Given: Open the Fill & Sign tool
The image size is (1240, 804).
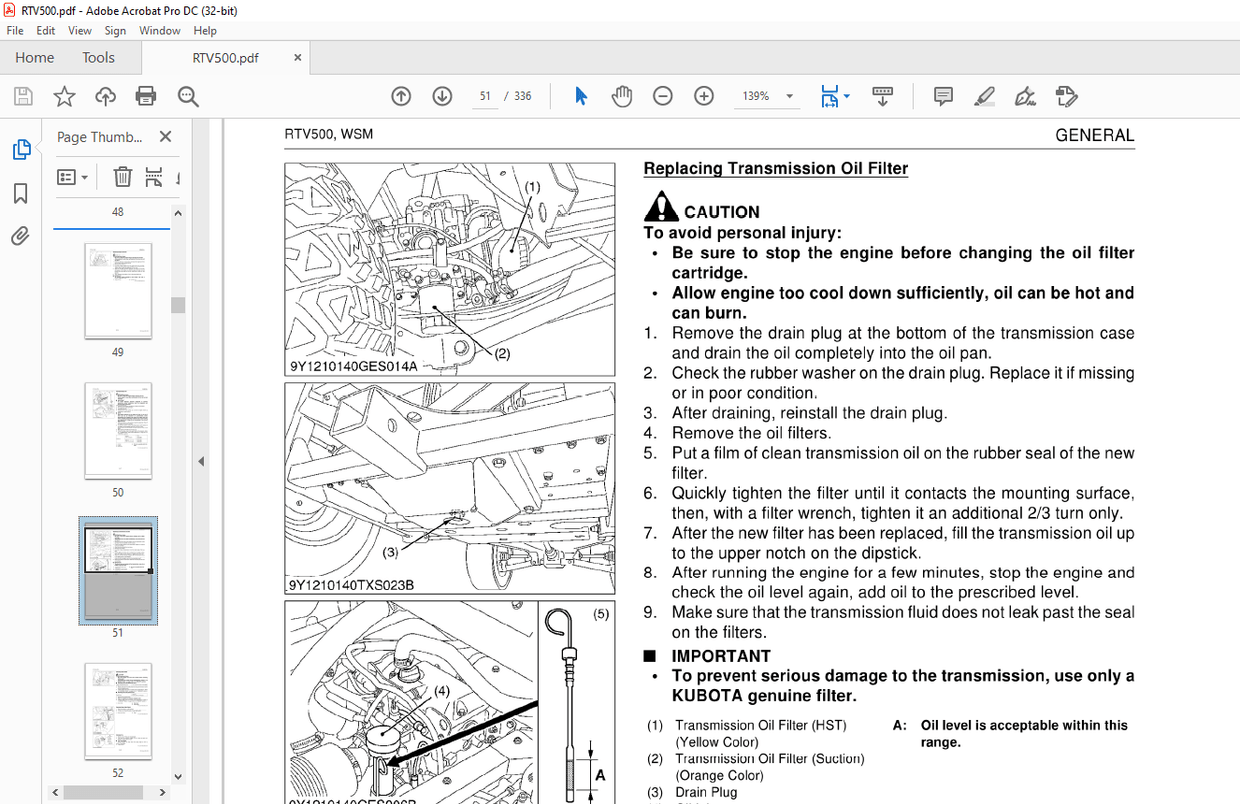Looking at the screenshot, I should tap(1025, 95).
